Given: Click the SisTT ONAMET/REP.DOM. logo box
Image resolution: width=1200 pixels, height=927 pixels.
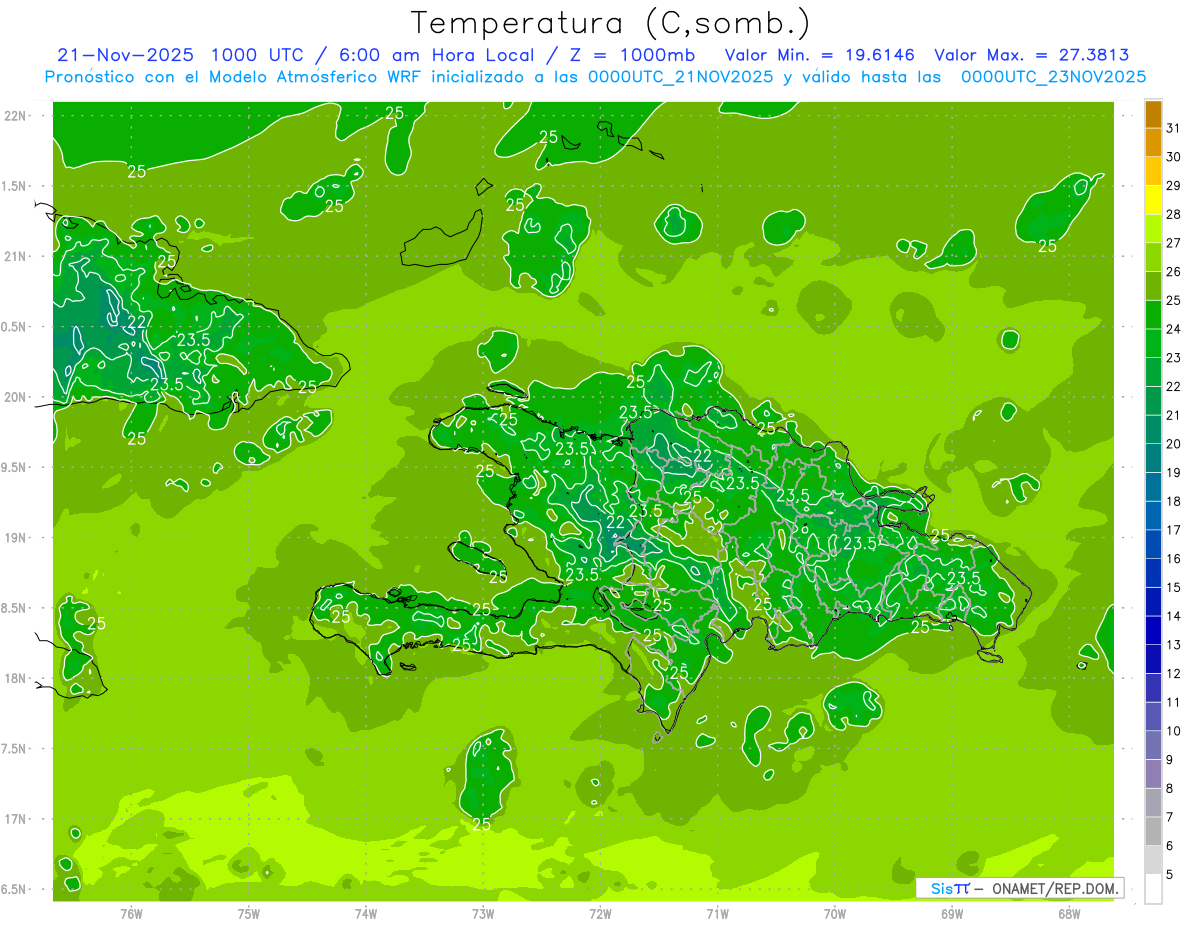Looking at the screenshot, I should 1020,888.
